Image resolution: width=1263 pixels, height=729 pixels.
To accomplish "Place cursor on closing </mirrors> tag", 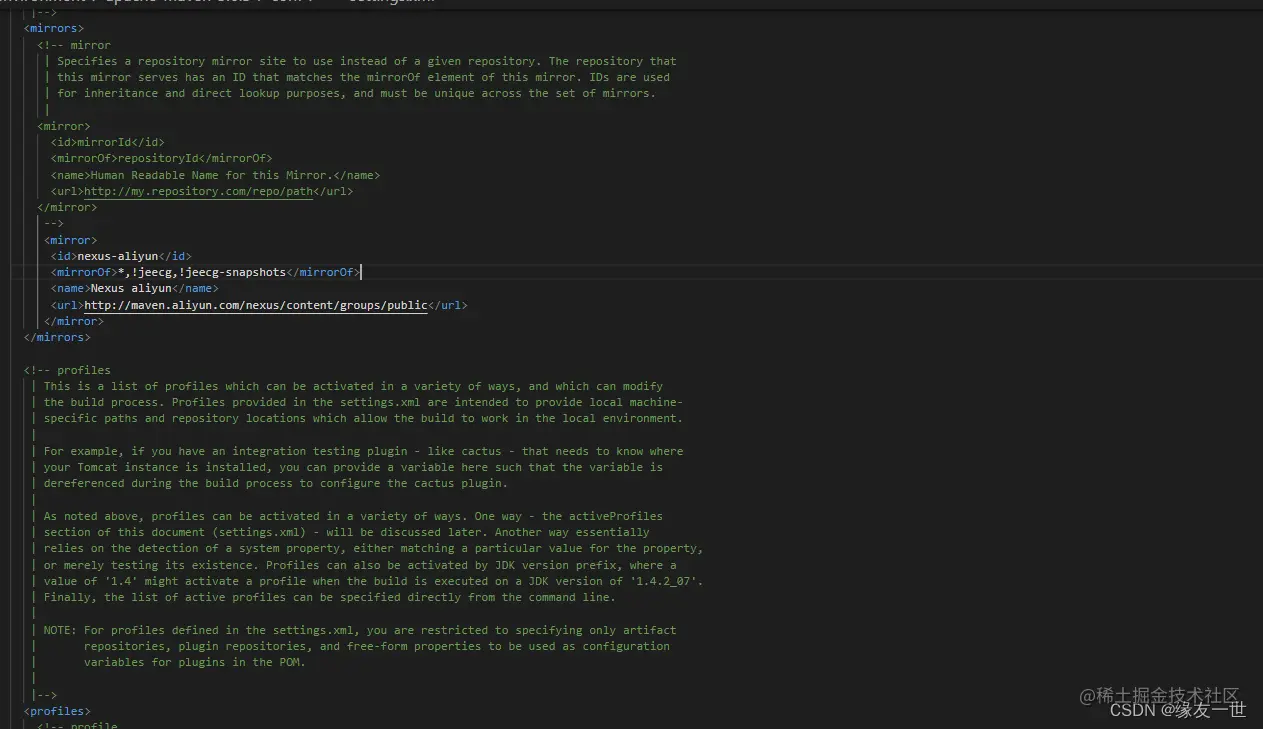I will (x=57, y=337).
